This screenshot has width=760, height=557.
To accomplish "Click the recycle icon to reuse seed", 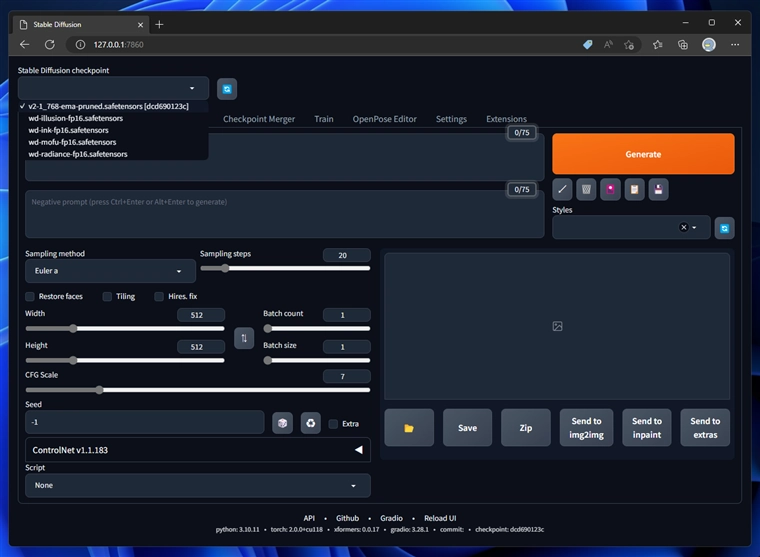I will (x=311, y=423).
